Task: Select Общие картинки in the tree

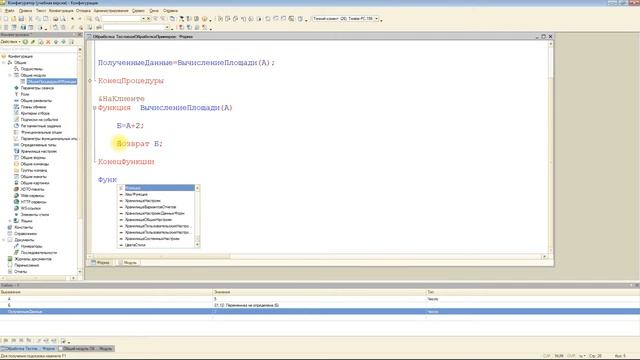Action: tap(35, 183)
